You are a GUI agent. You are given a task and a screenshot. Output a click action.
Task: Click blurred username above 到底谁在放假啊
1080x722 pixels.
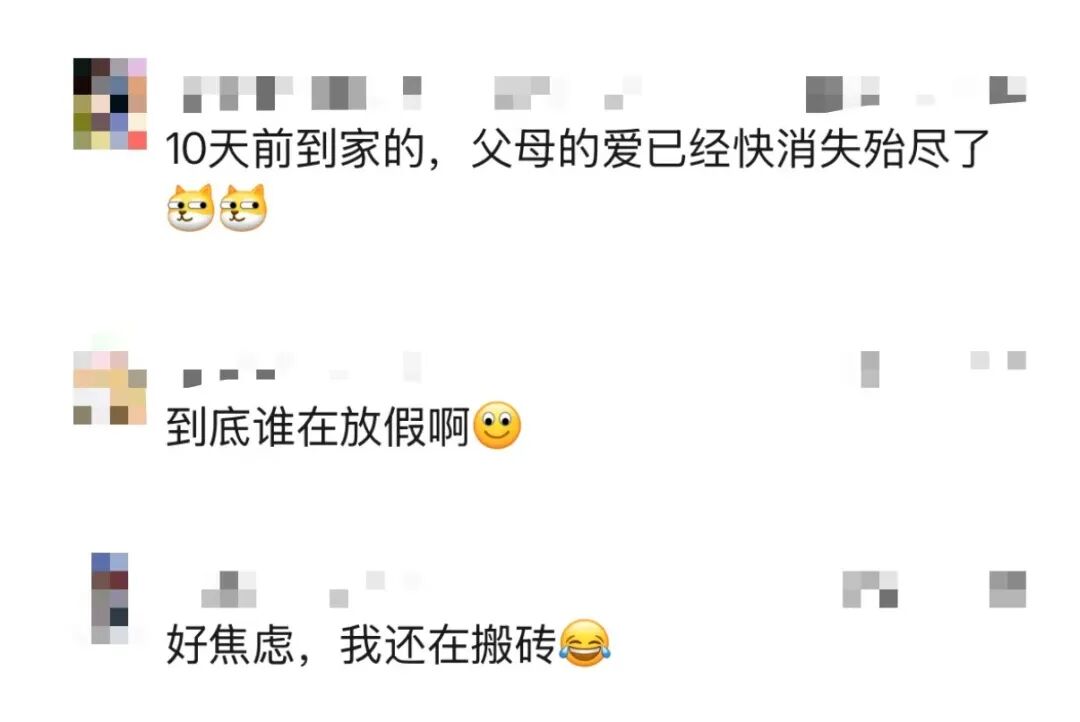click(302, 367)
